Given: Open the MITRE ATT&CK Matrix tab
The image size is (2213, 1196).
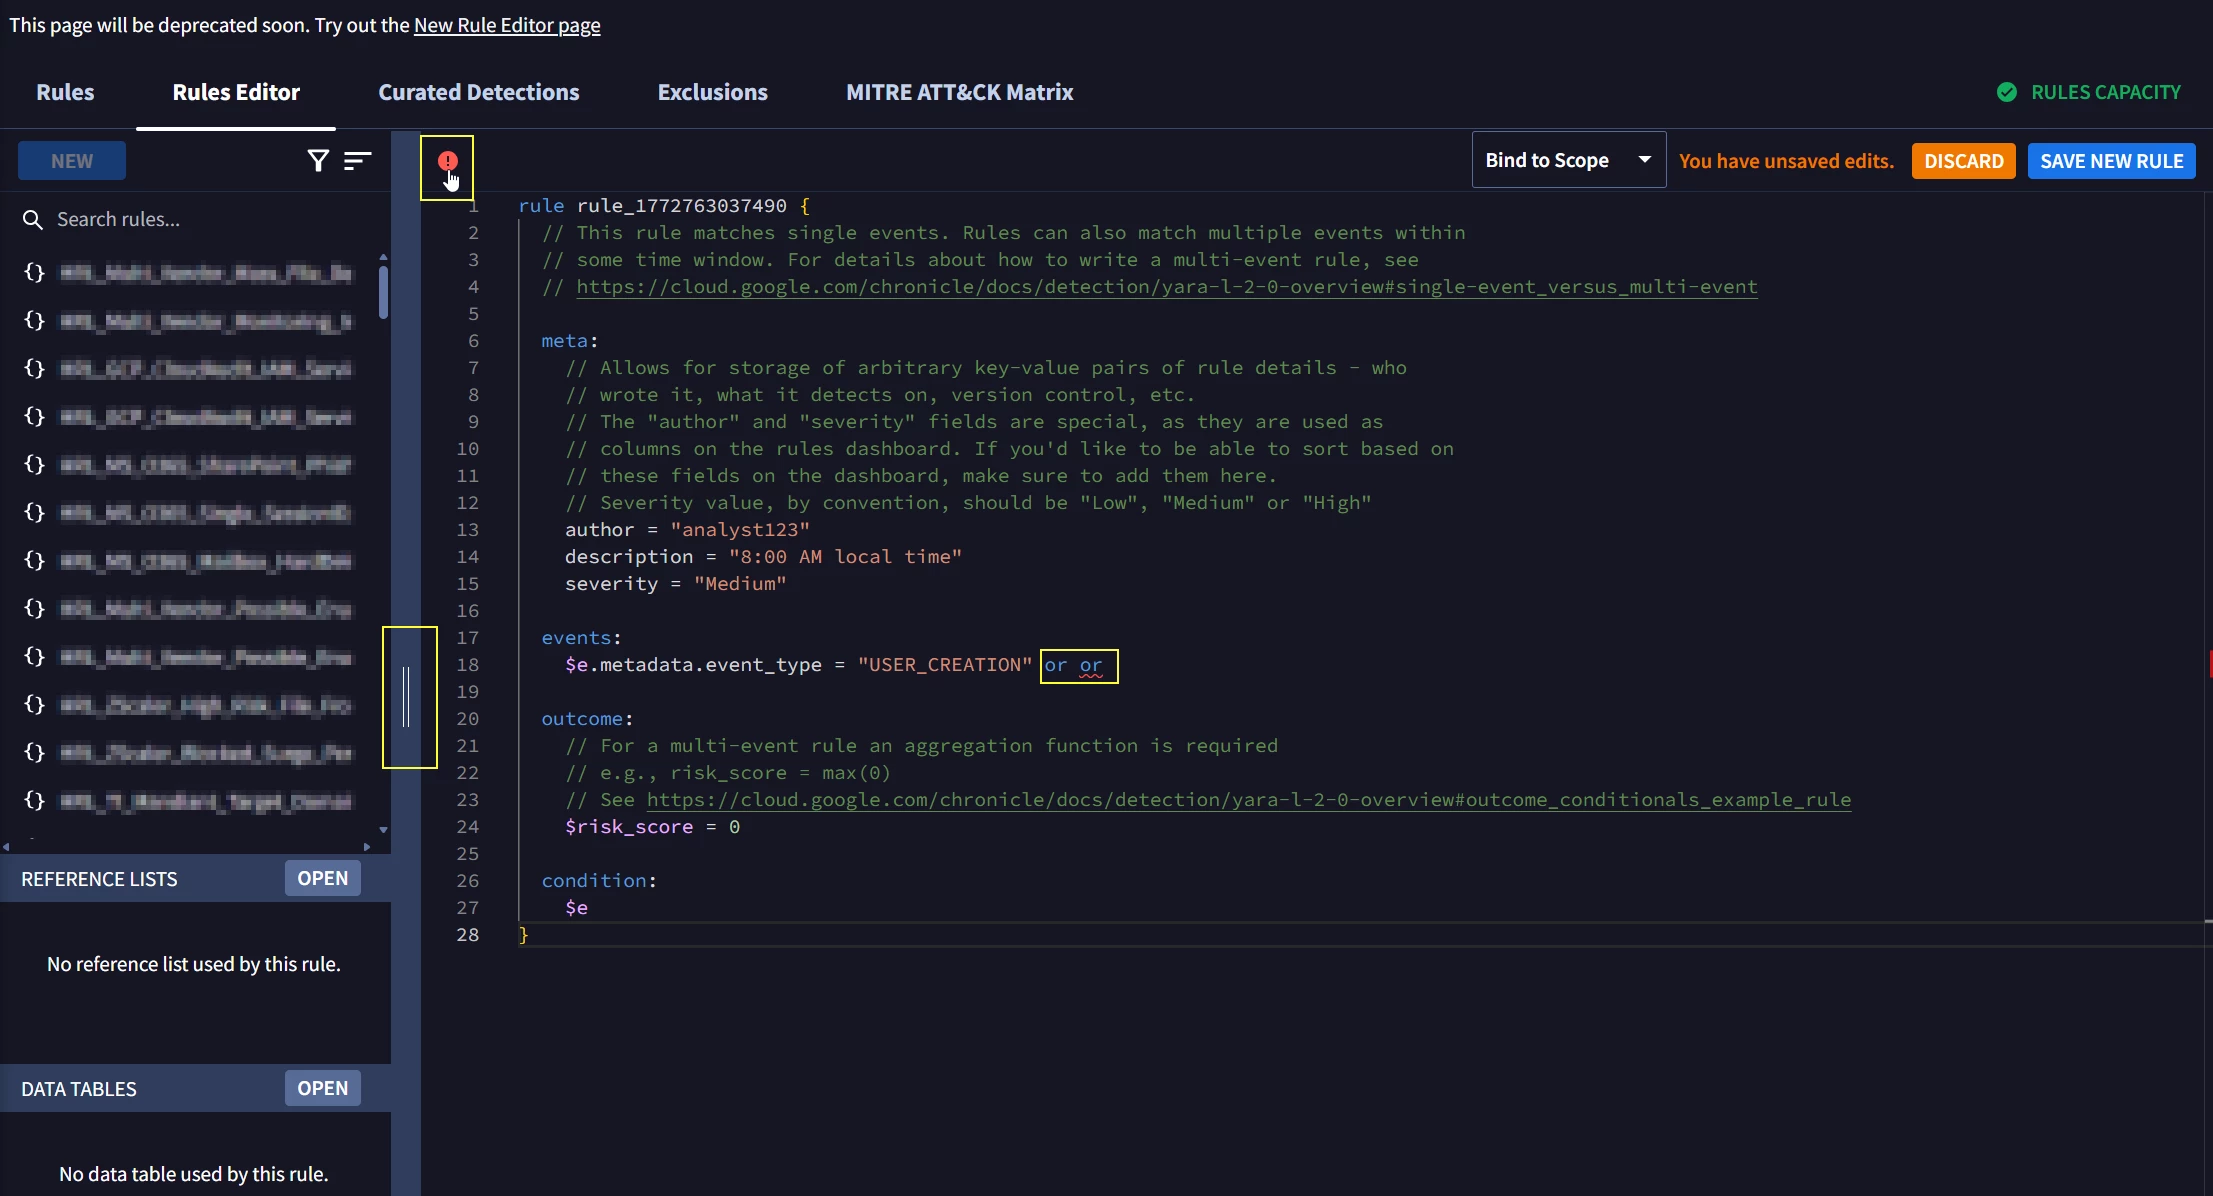Looking at the screenshot, I should coord(959,93).
